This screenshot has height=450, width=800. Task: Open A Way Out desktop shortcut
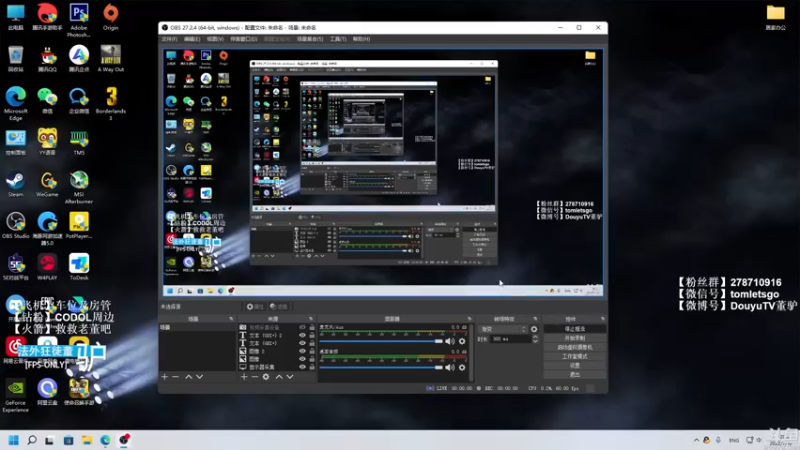pos(111,58)
